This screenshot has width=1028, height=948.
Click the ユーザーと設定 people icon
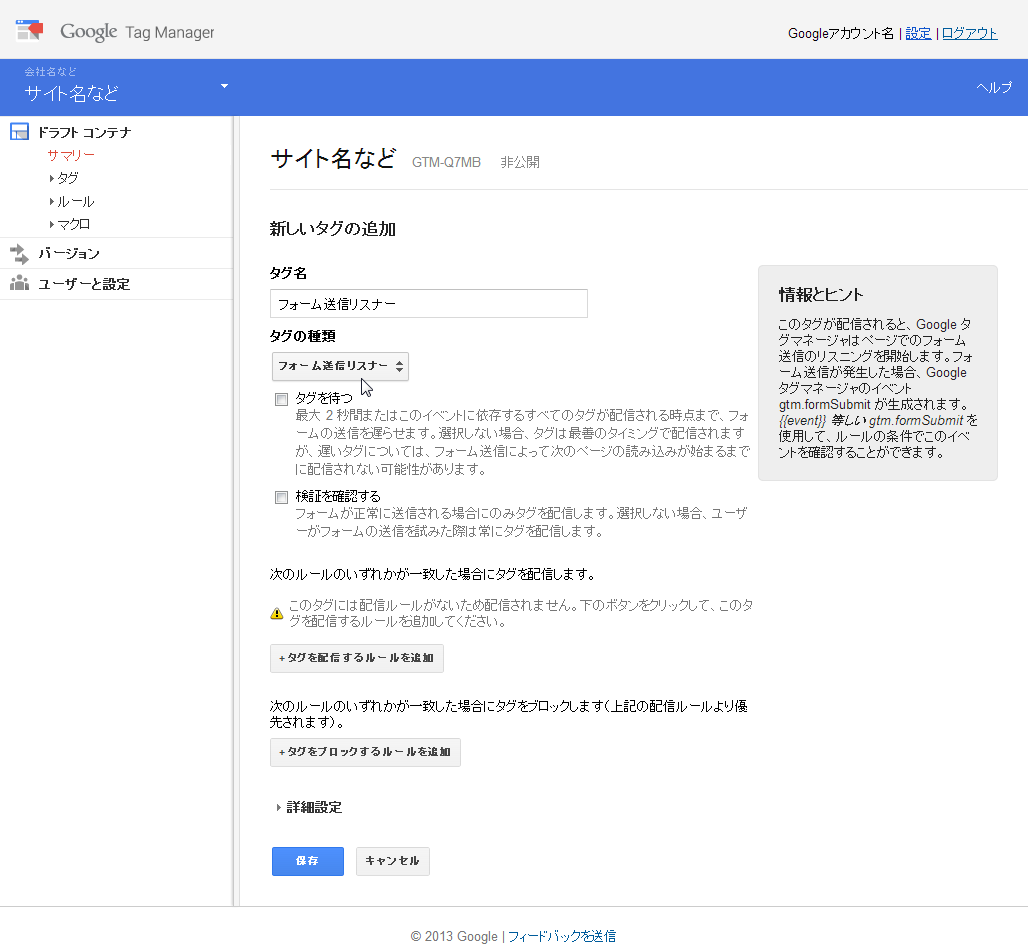pyautogui.click(x=18, y=283)
